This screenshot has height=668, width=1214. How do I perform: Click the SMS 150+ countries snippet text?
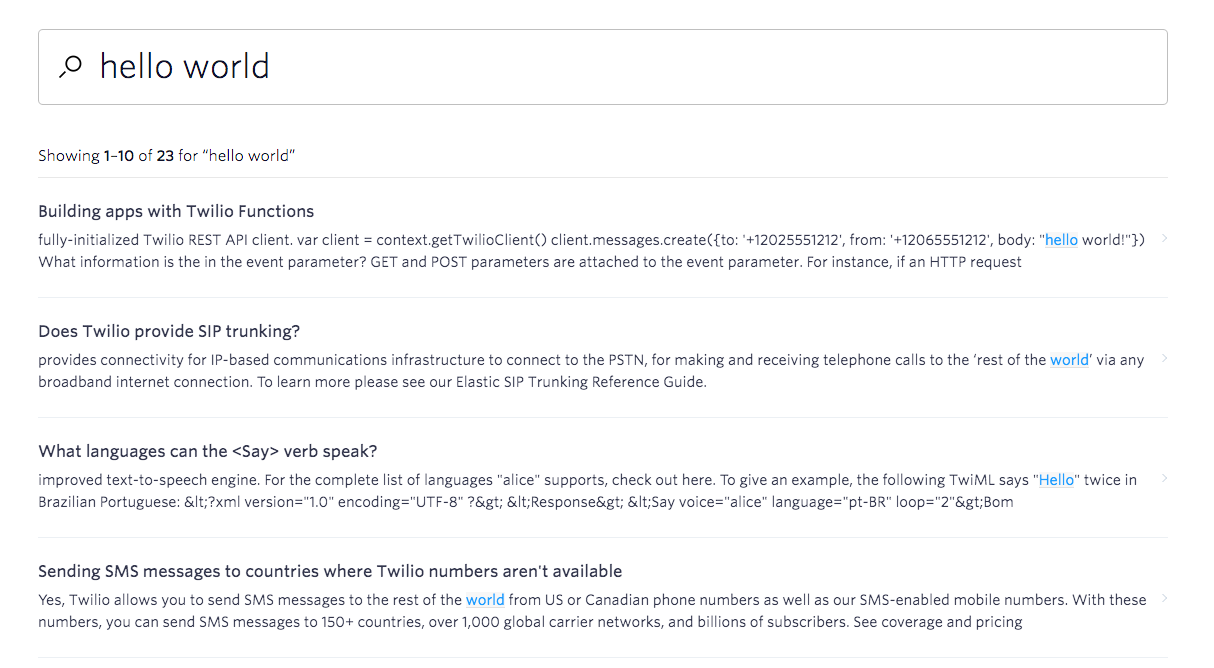point(500,622)
